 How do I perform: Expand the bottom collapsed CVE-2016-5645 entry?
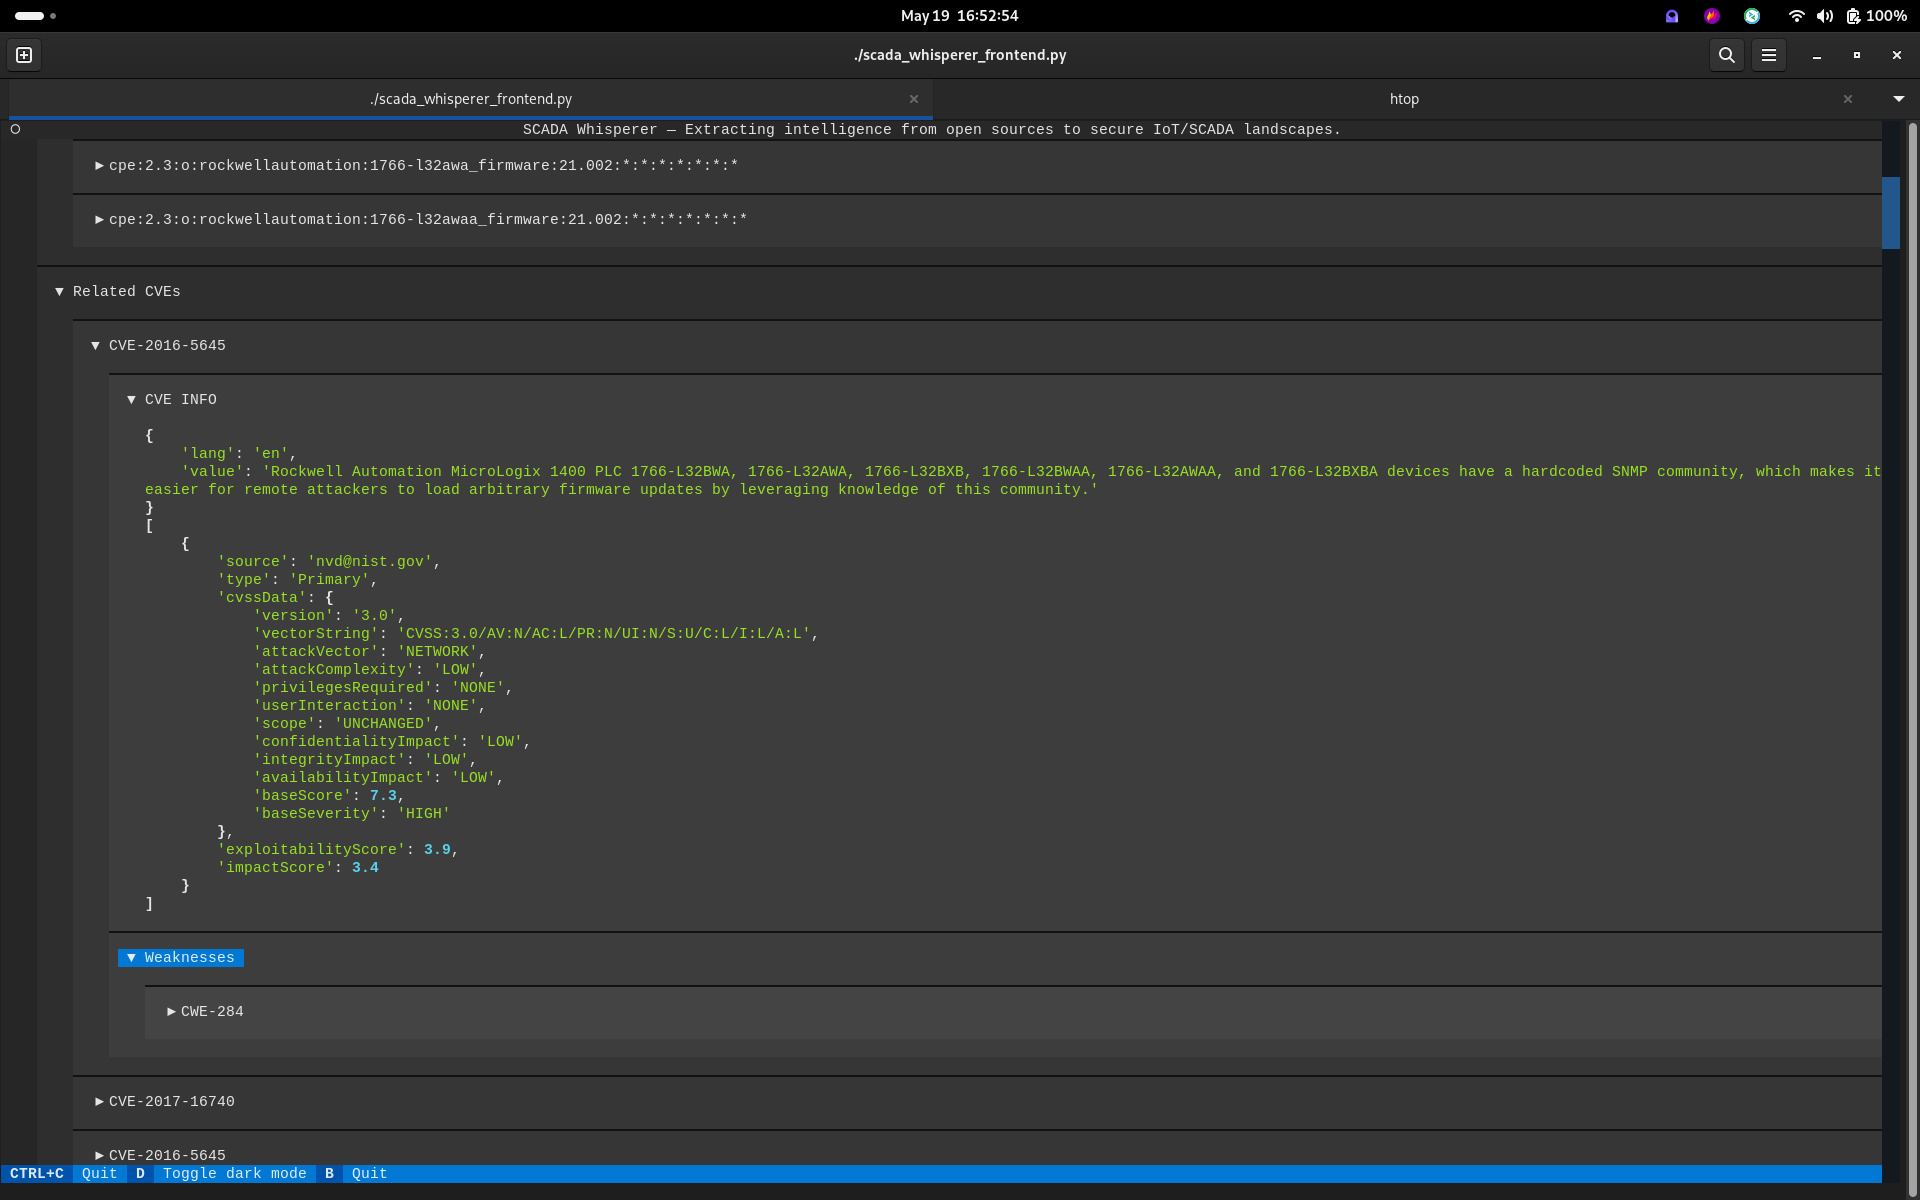161,1156
